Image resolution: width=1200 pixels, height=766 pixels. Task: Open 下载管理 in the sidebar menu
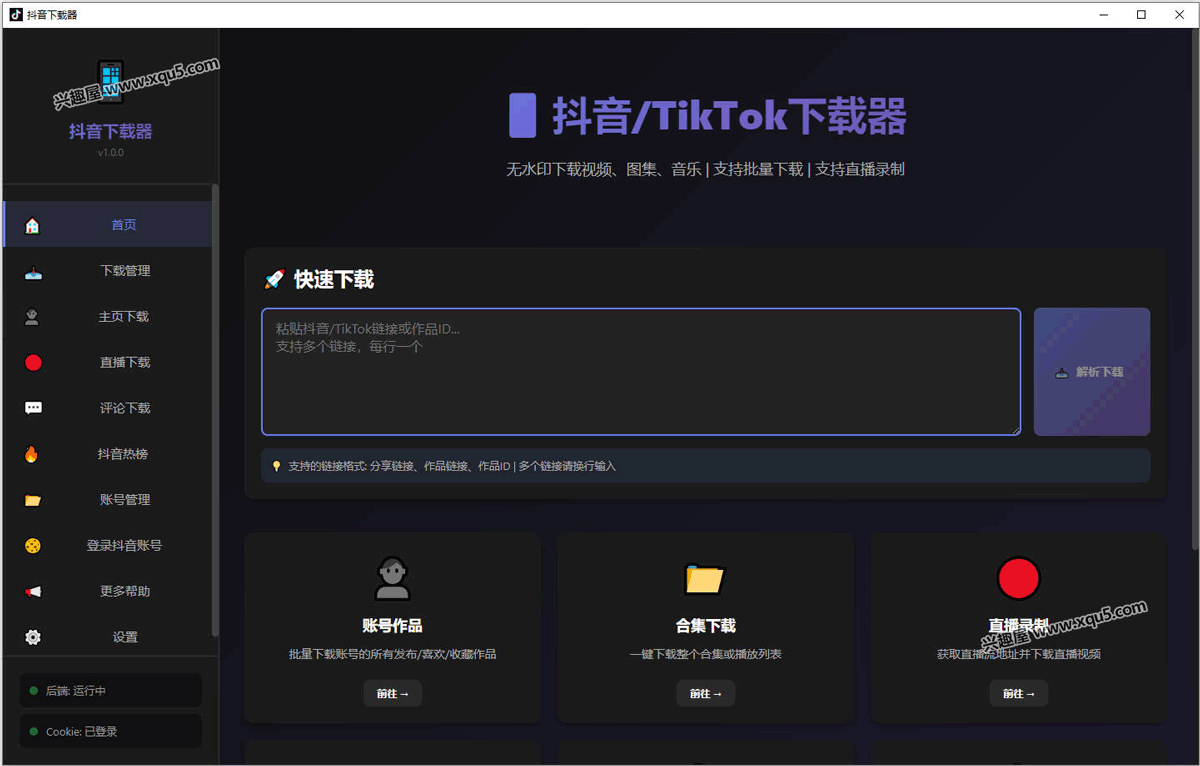click(x=125, y=271)
